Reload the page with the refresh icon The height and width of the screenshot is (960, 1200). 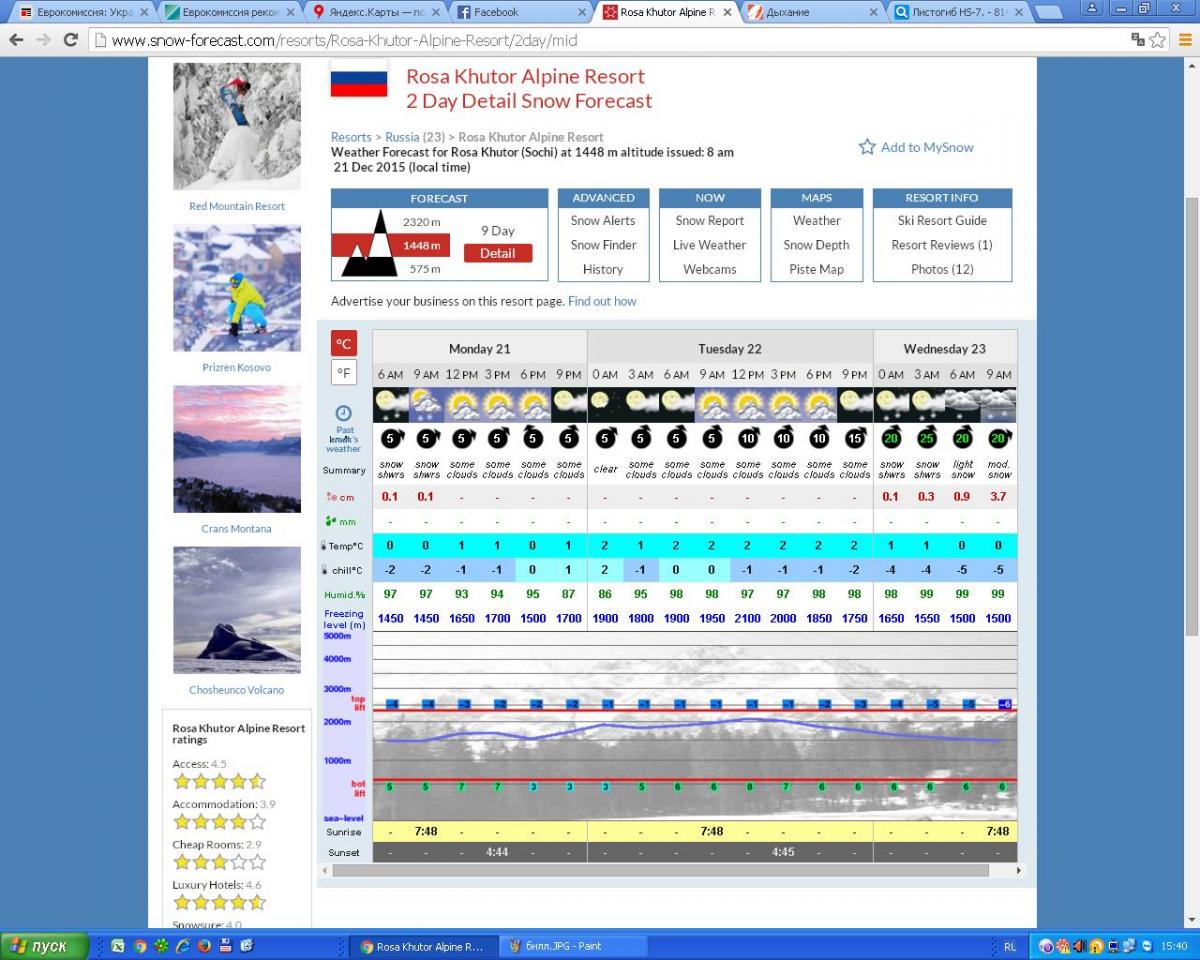pos(70,40)
